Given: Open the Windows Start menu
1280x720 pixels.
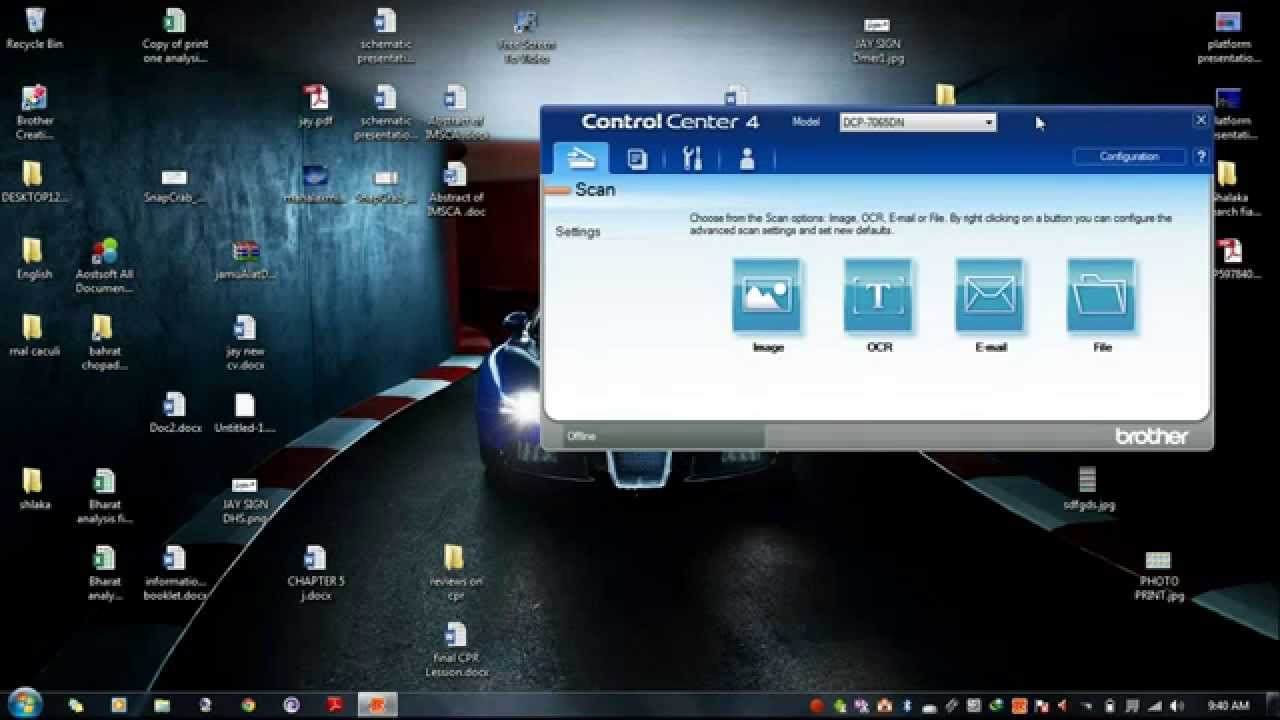Looking at the screenshot, I should coord(25,703).
